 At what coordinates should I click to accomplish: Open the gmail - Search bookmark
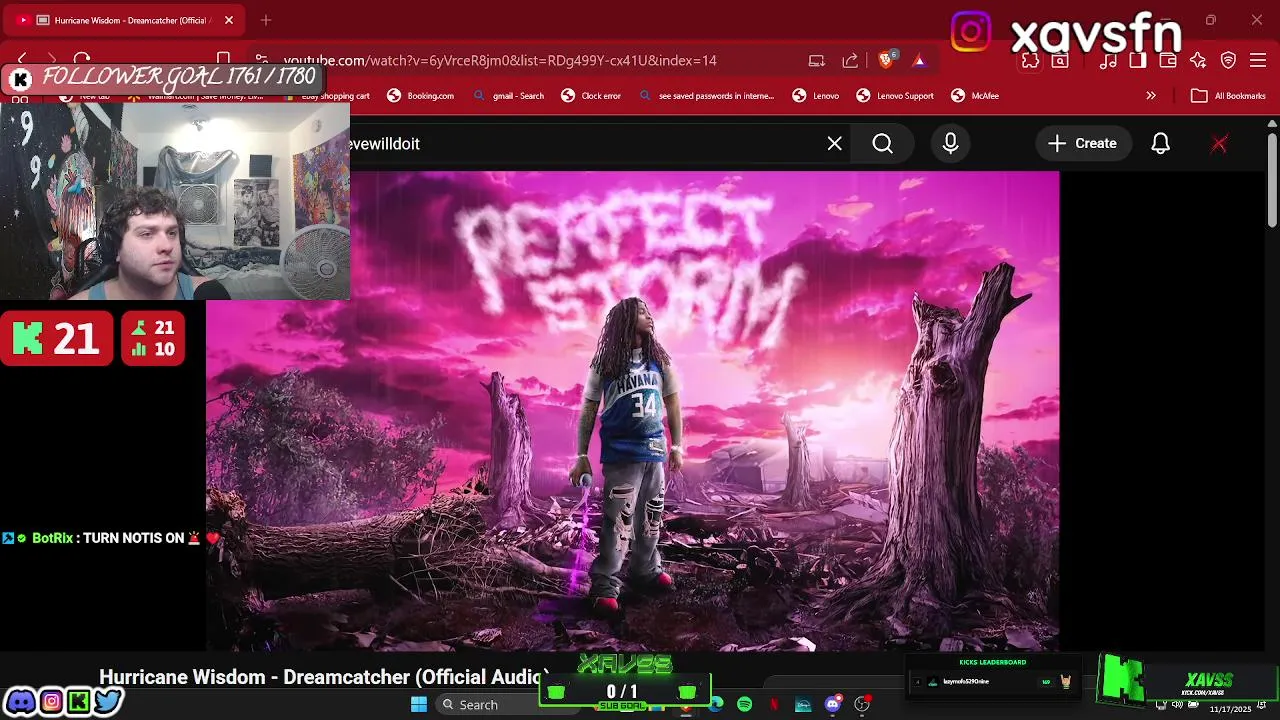tap(509, 96)
